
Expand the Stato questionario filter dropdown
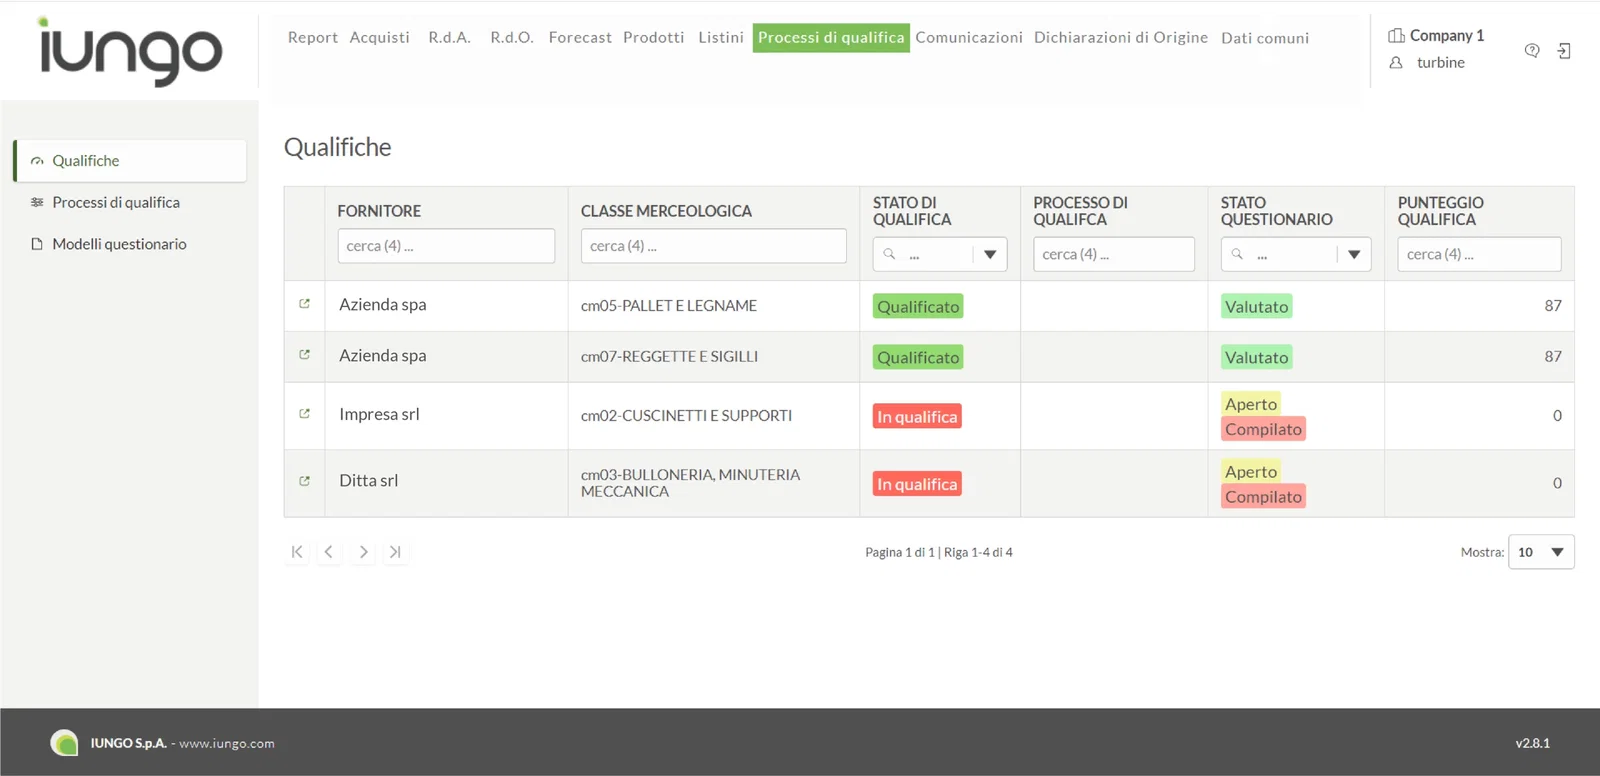coord(1354,254)
